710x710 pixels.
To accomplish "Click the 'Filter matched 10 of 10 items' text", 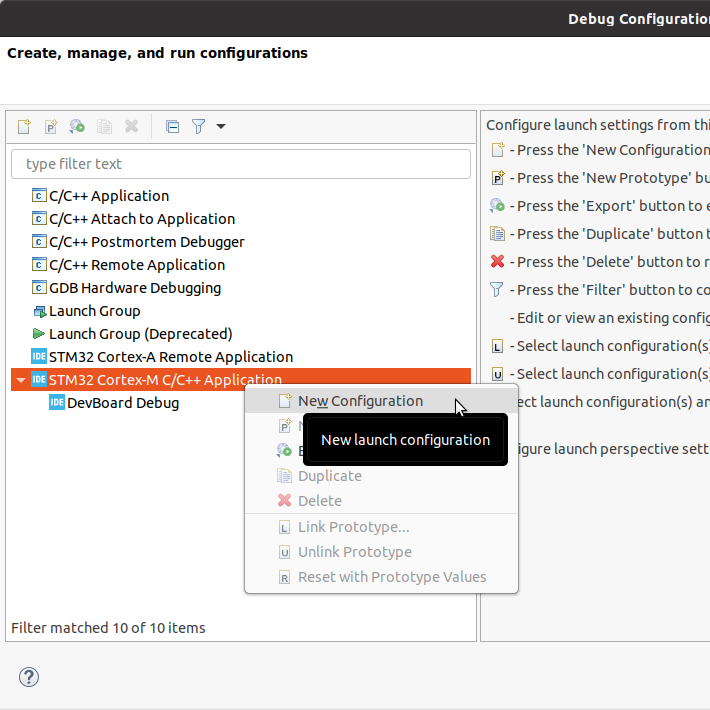I will (108, 628).
